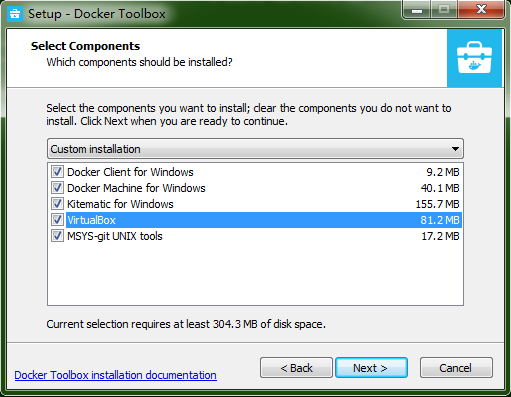Click the 155.7 MB size value
Image resolution: width=511 pixels, height=397 pixels.
437,204
